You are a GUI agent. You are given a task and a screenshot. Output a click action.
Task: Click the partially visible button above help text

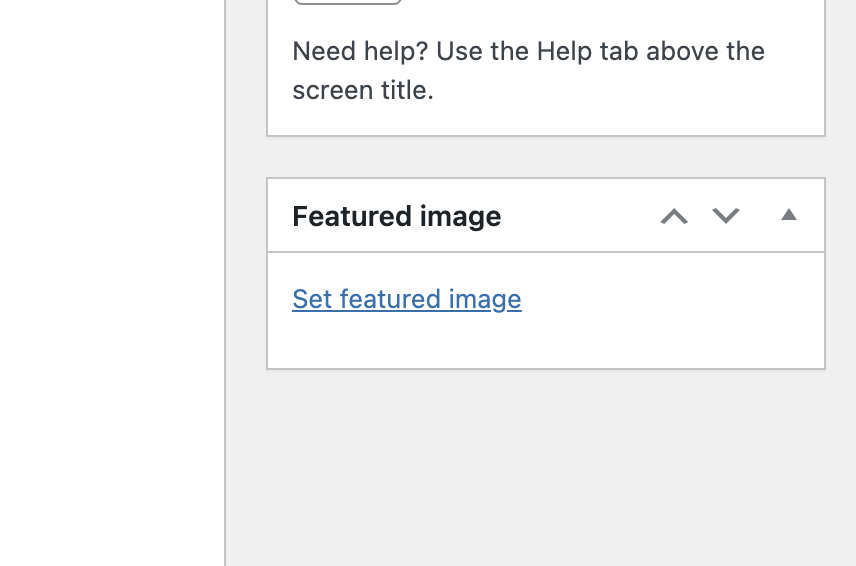click(348, 2)
